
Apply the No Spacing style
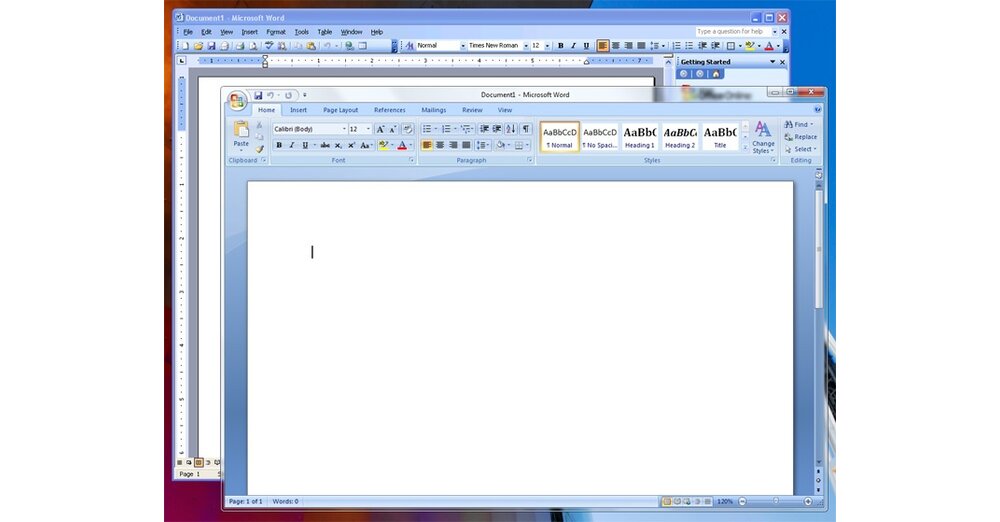(x=599, y=137)
